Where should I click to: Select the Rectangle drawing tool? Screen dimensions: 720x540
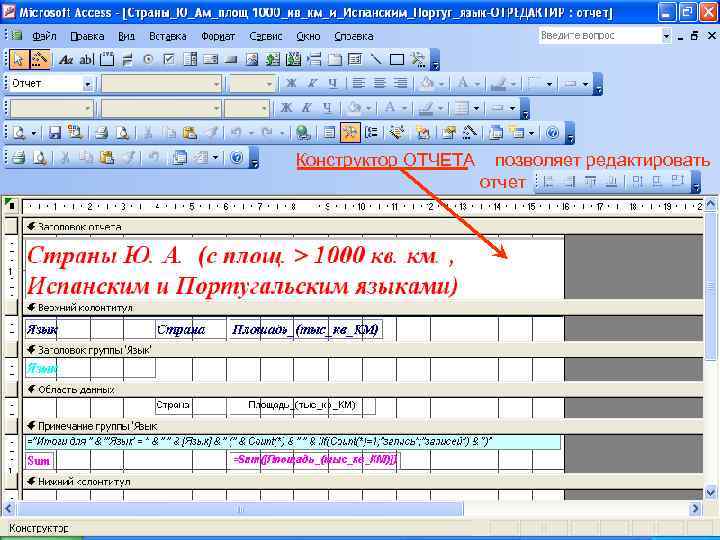pos(396,59)
